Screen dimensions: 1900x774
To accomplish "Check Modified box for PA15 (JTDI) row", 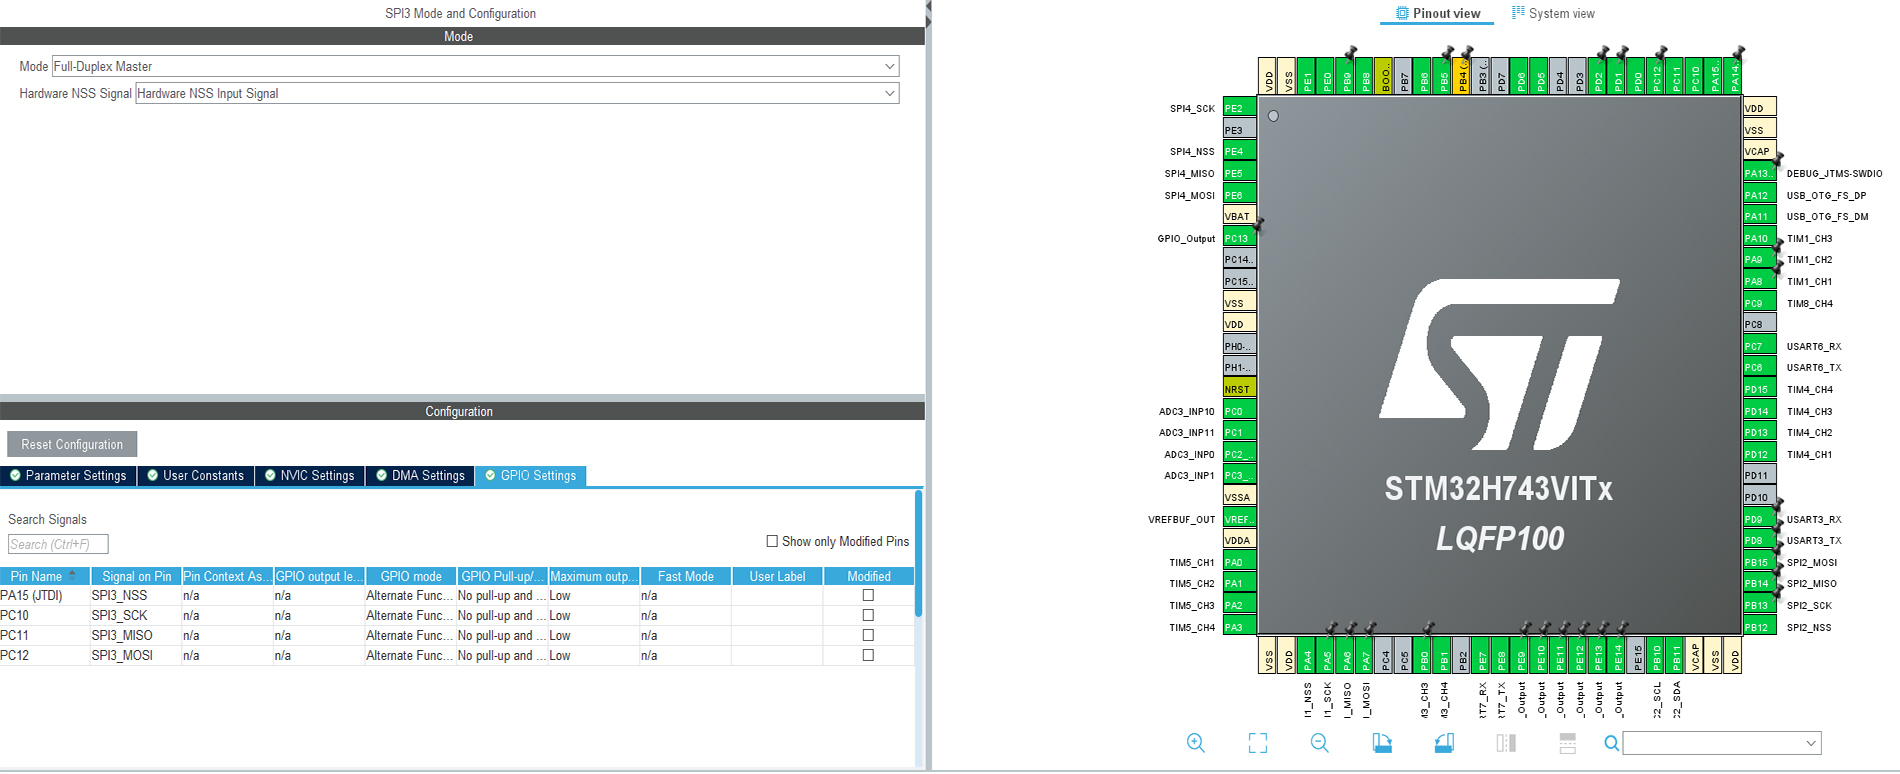I will pos(868,596).
